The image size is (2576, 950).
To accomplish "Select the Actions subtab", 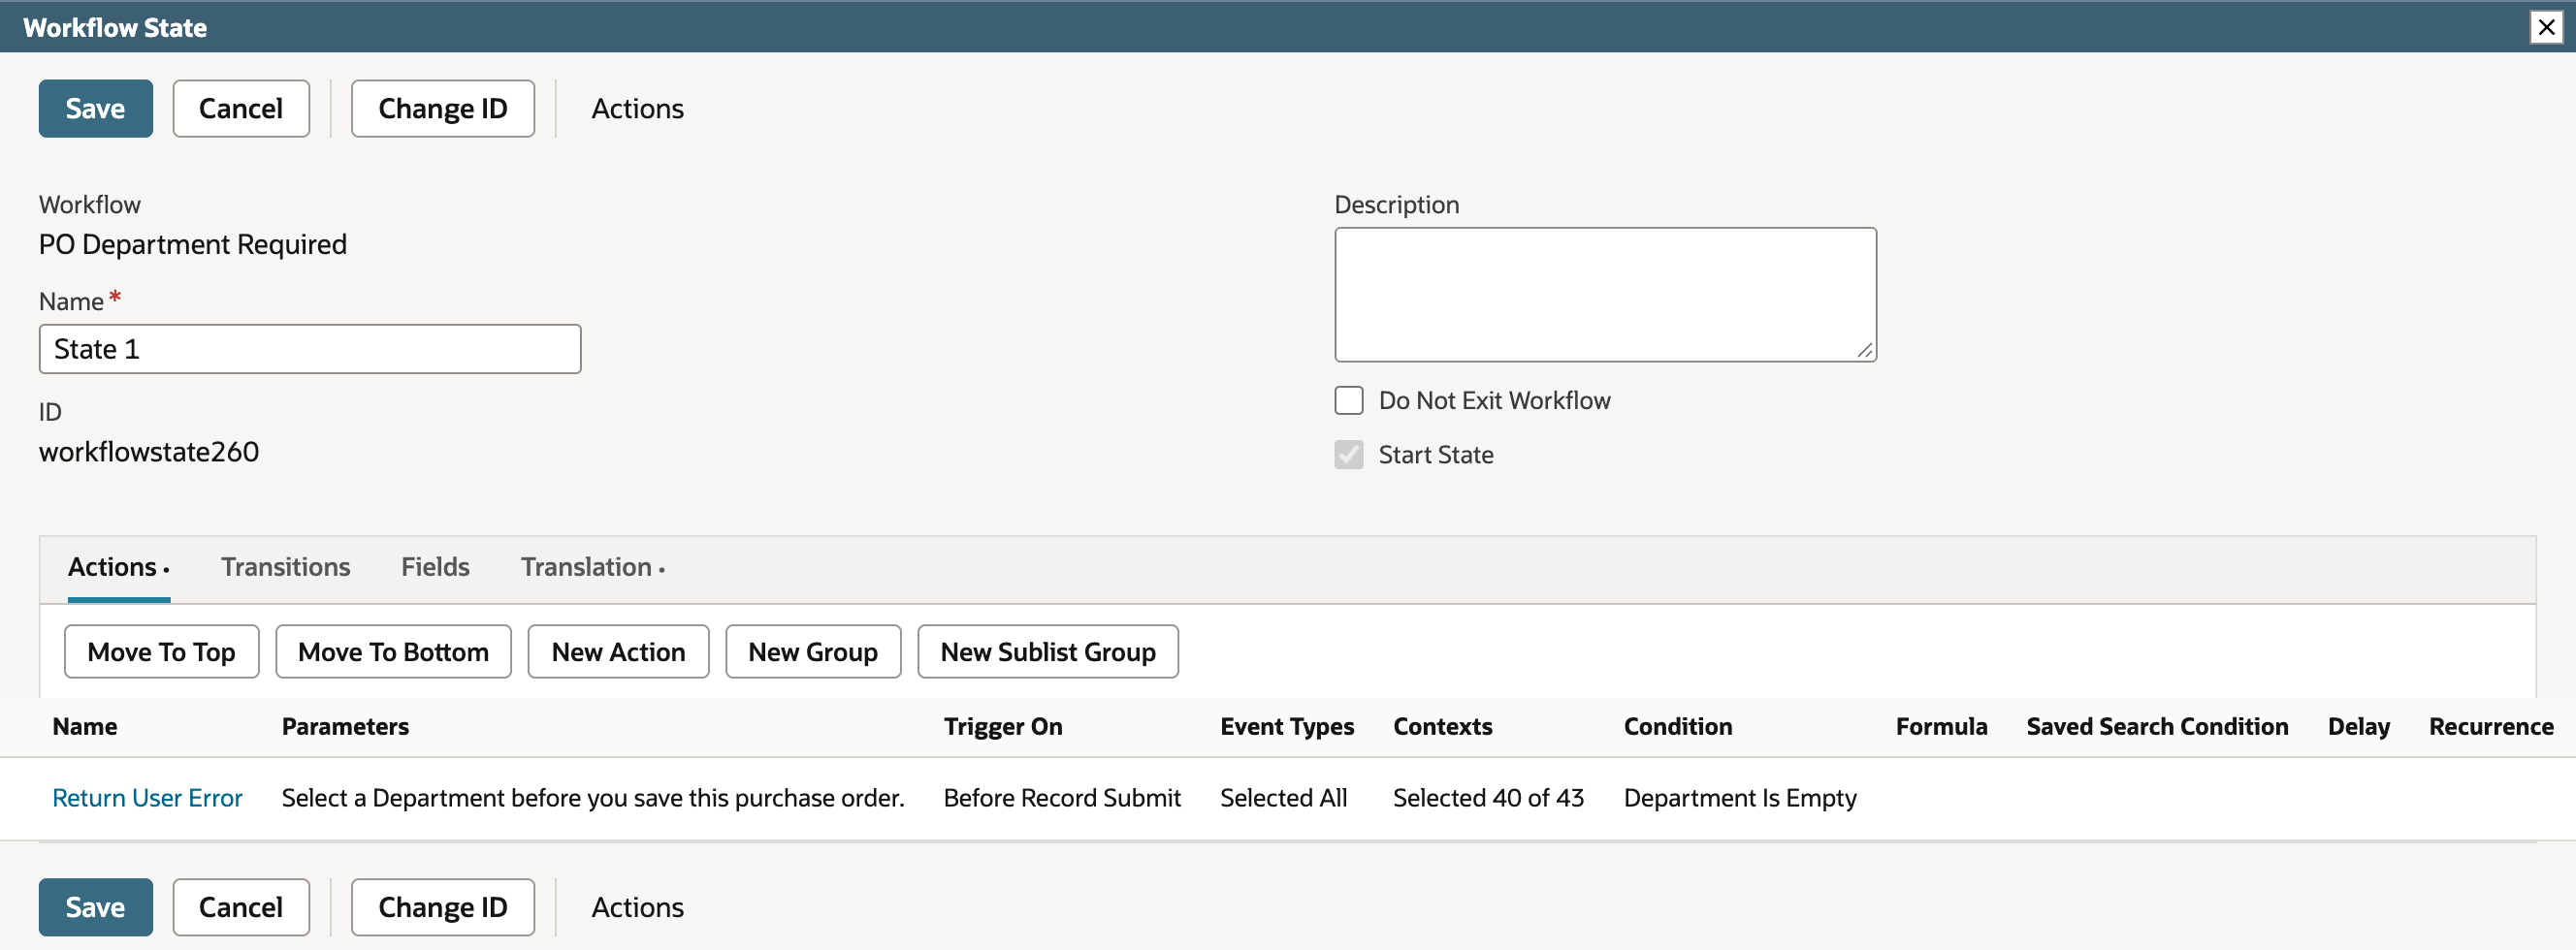I will pyautogui.click(x=118, y=567).
